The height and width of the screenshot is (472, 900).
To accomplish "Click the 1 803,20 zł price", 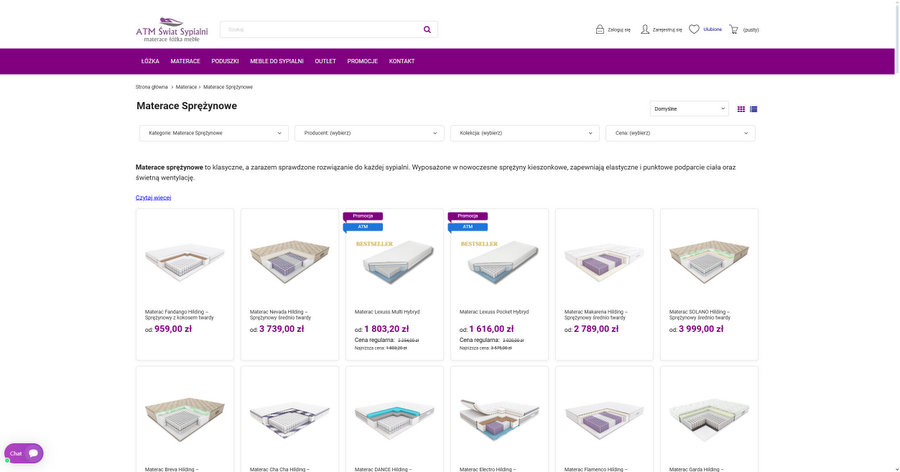I will point(386,329).
